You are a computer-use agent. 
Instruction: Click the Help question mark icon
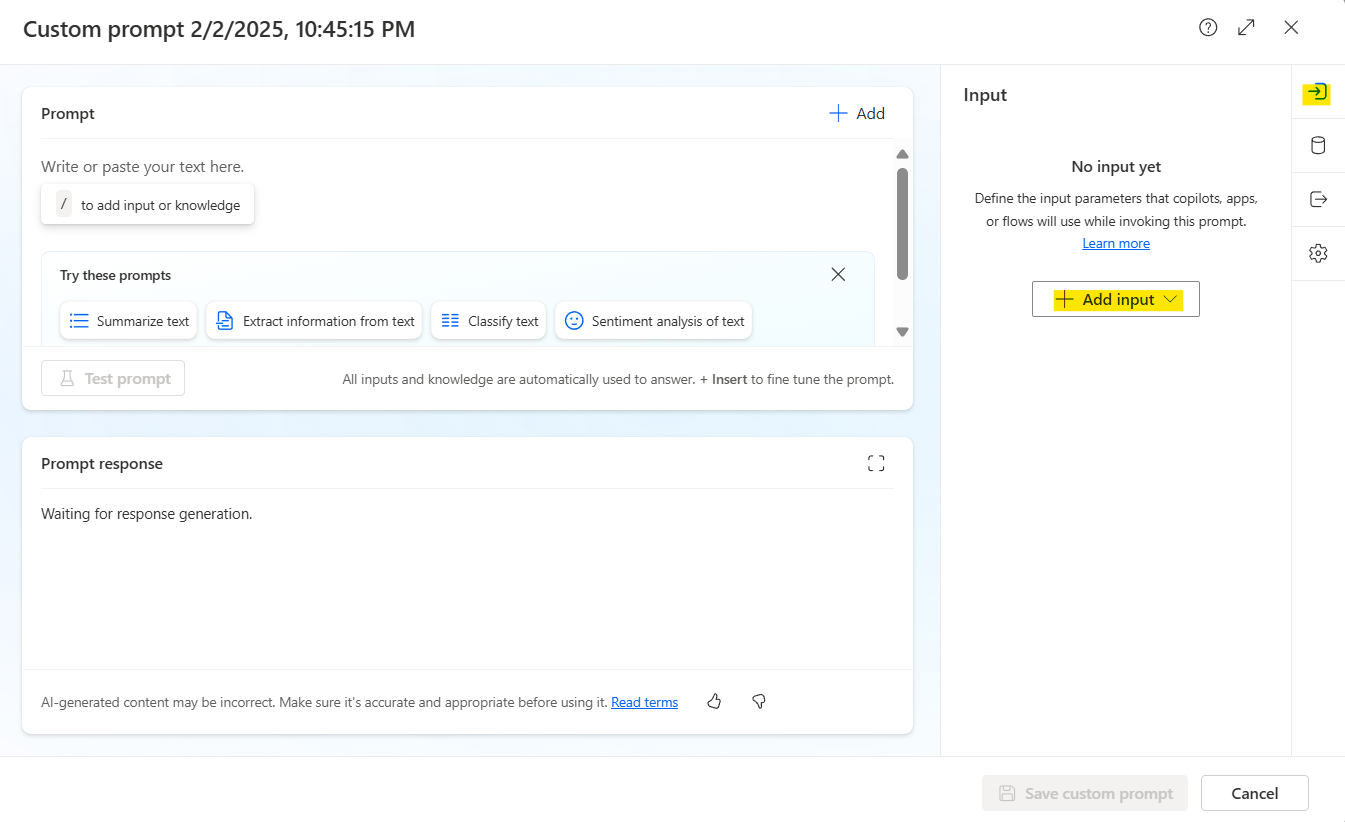1207,27
